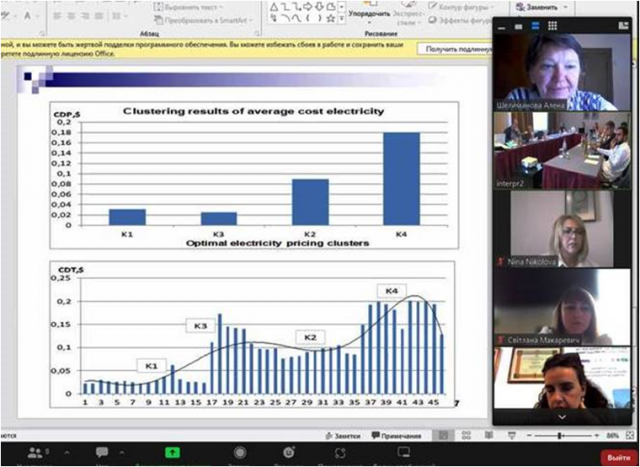
Task: Zoom out with the minus button
Action: click(529, 436)
